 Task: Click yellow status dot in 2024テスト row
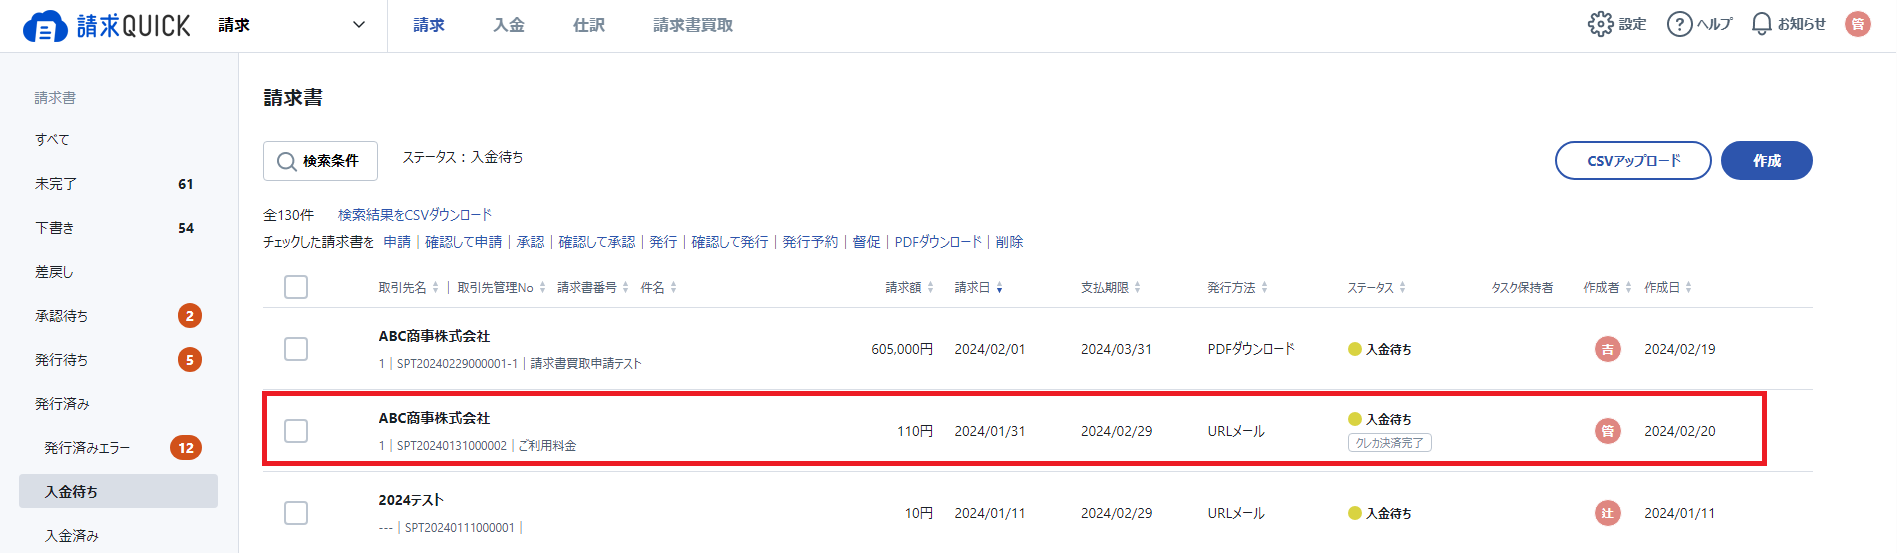pyautogui.click(x=1355, y=513)
